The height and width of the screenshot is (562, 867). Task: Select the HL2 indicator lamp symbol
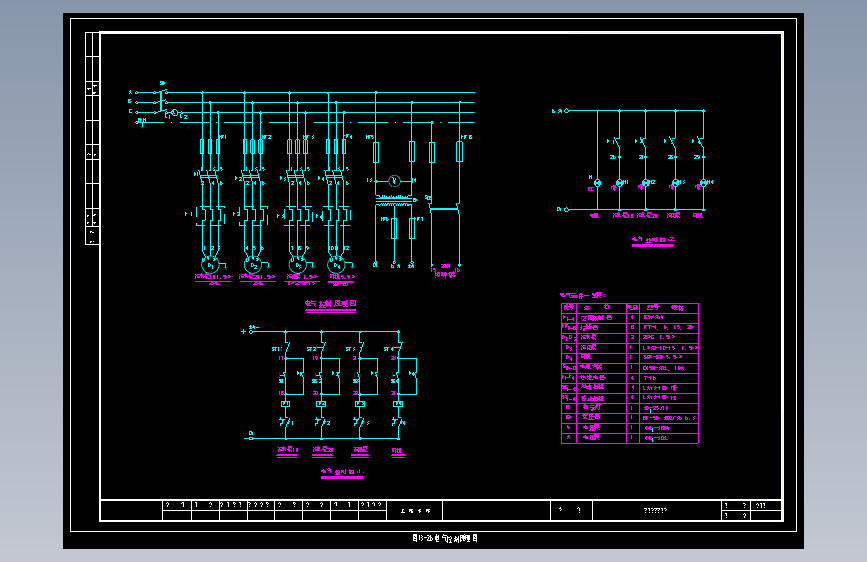(646, 183)
